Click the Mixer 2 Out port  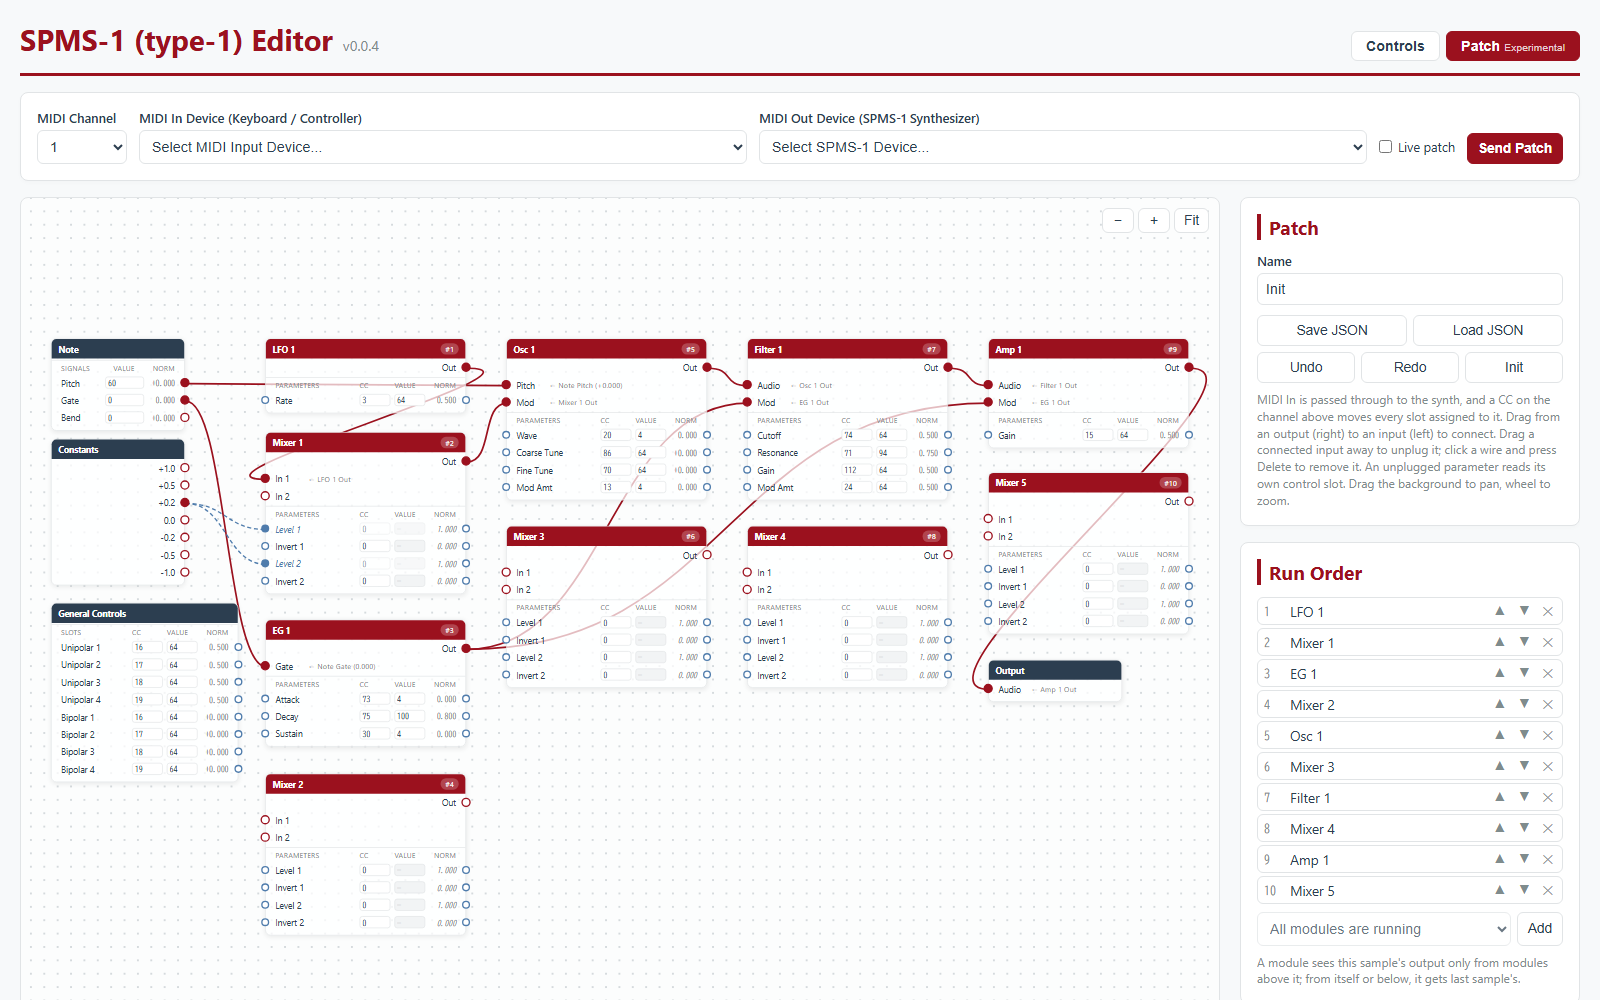tap(466, 802)
